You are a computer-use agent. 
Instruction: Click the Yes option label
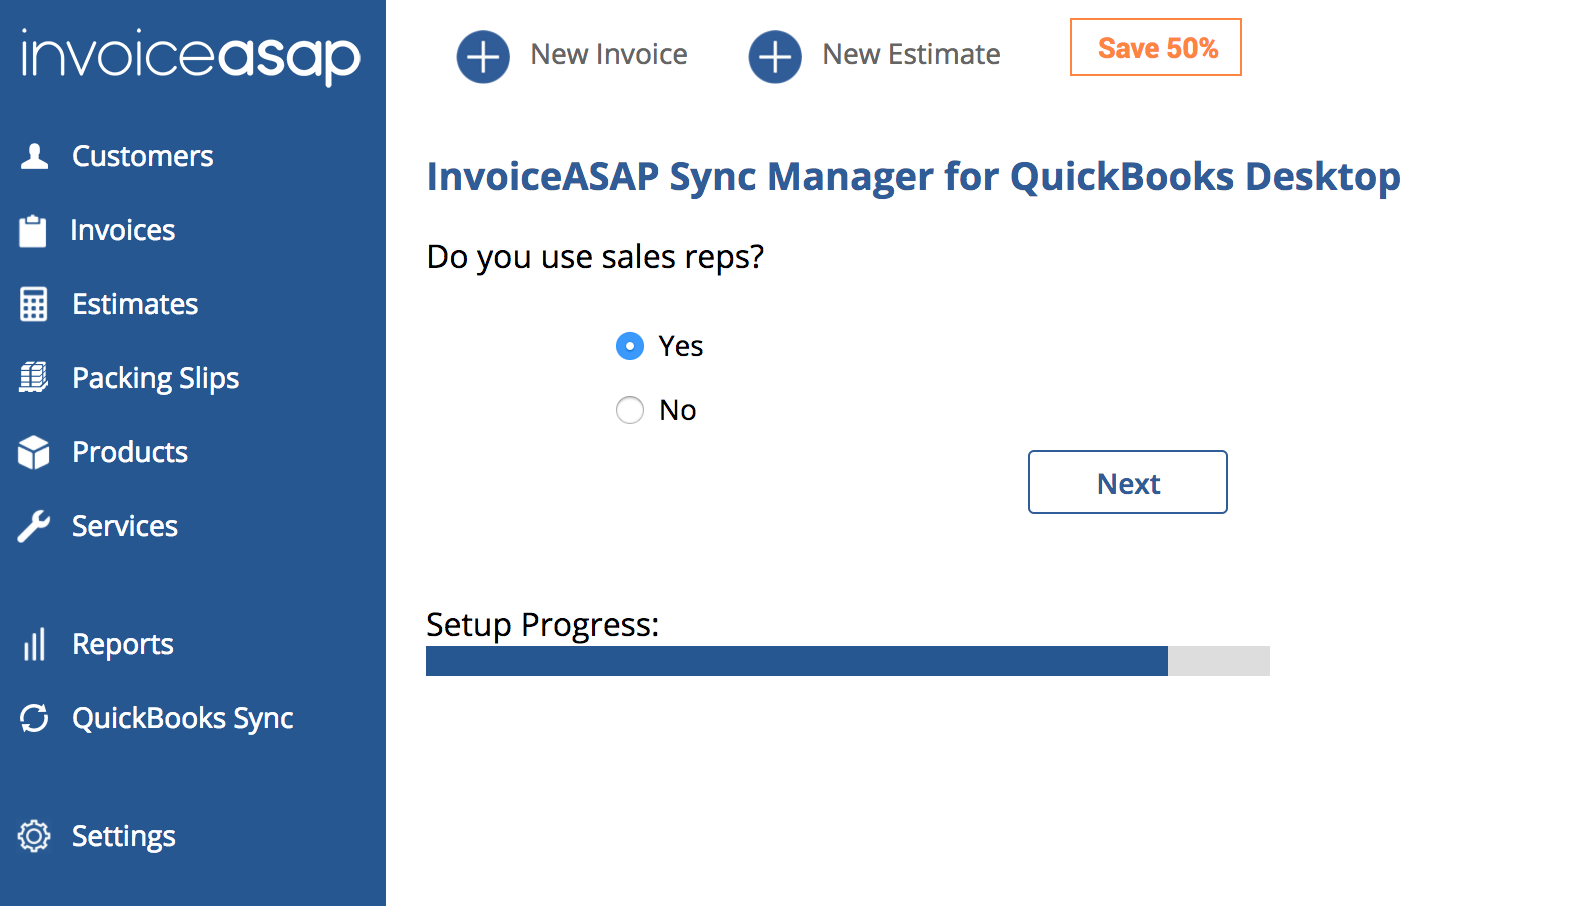point(681,346)
